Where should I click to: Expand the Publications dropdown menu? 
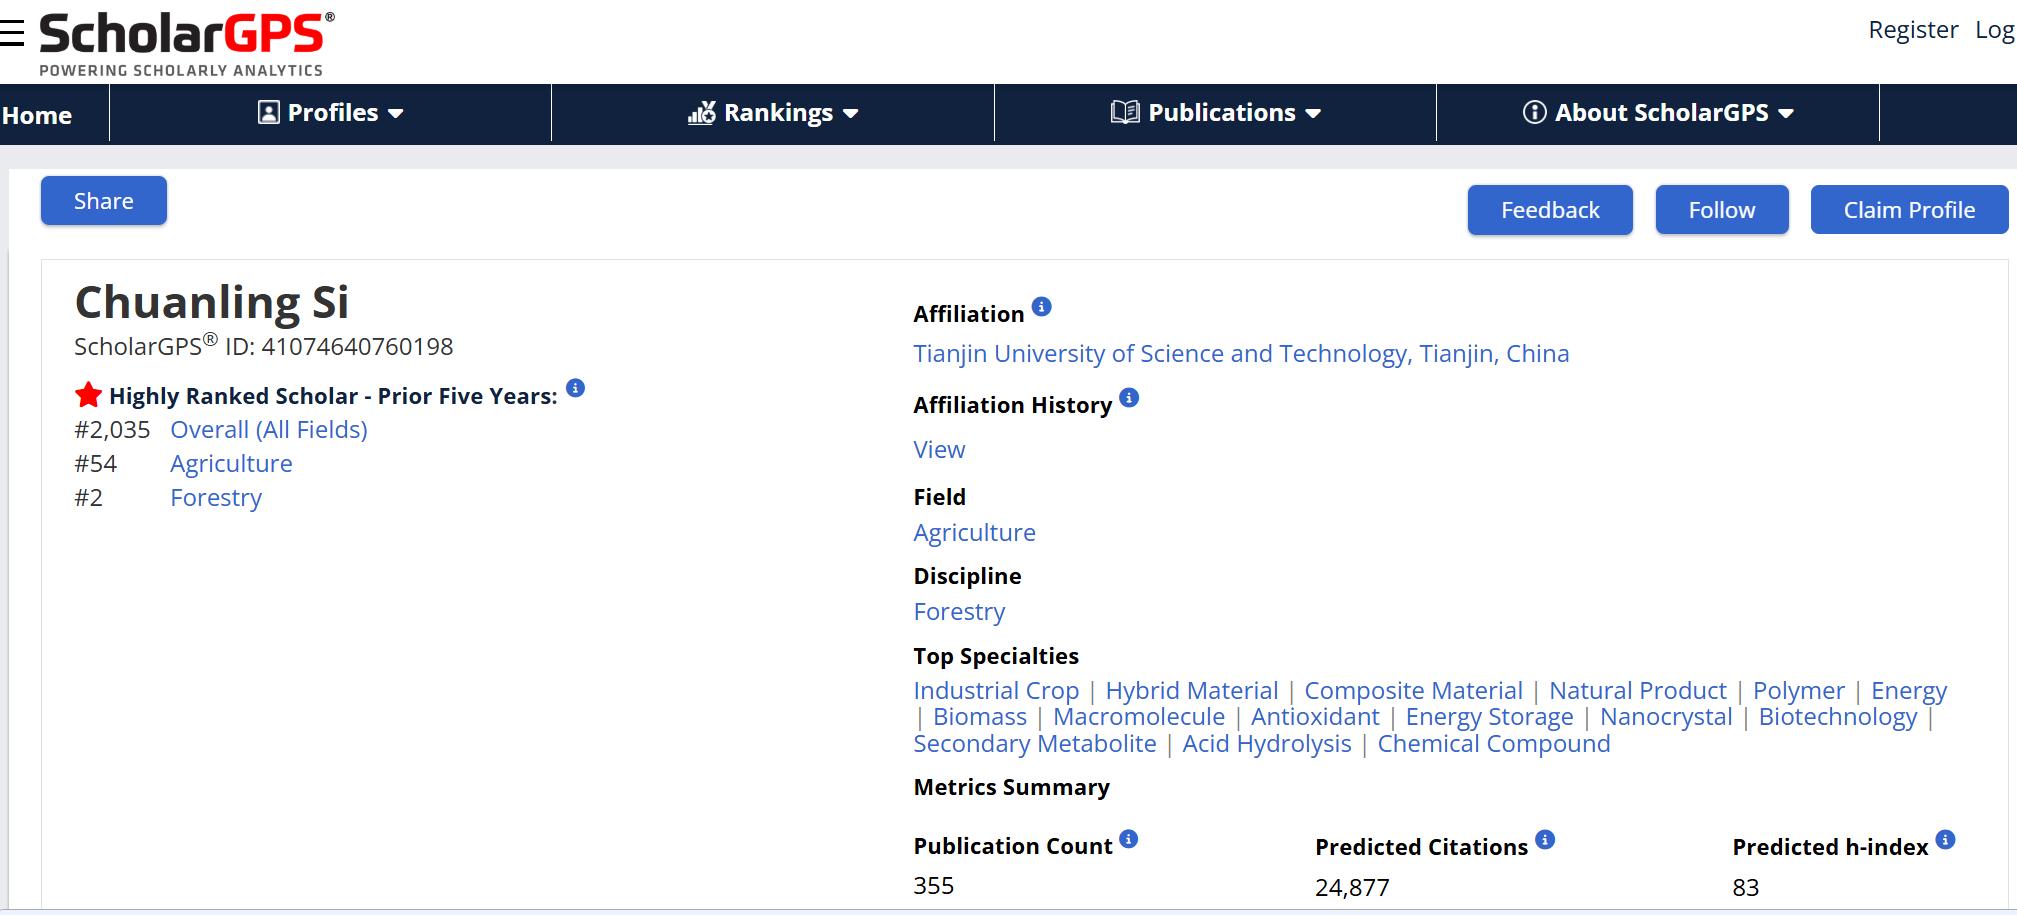1215,113
